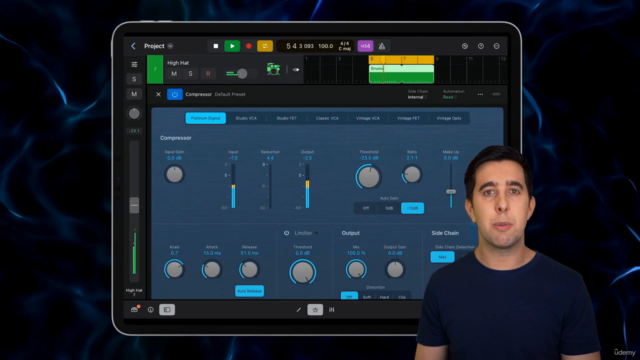
Task: Click the Output Gain knob
Action: tap(395, 269)
